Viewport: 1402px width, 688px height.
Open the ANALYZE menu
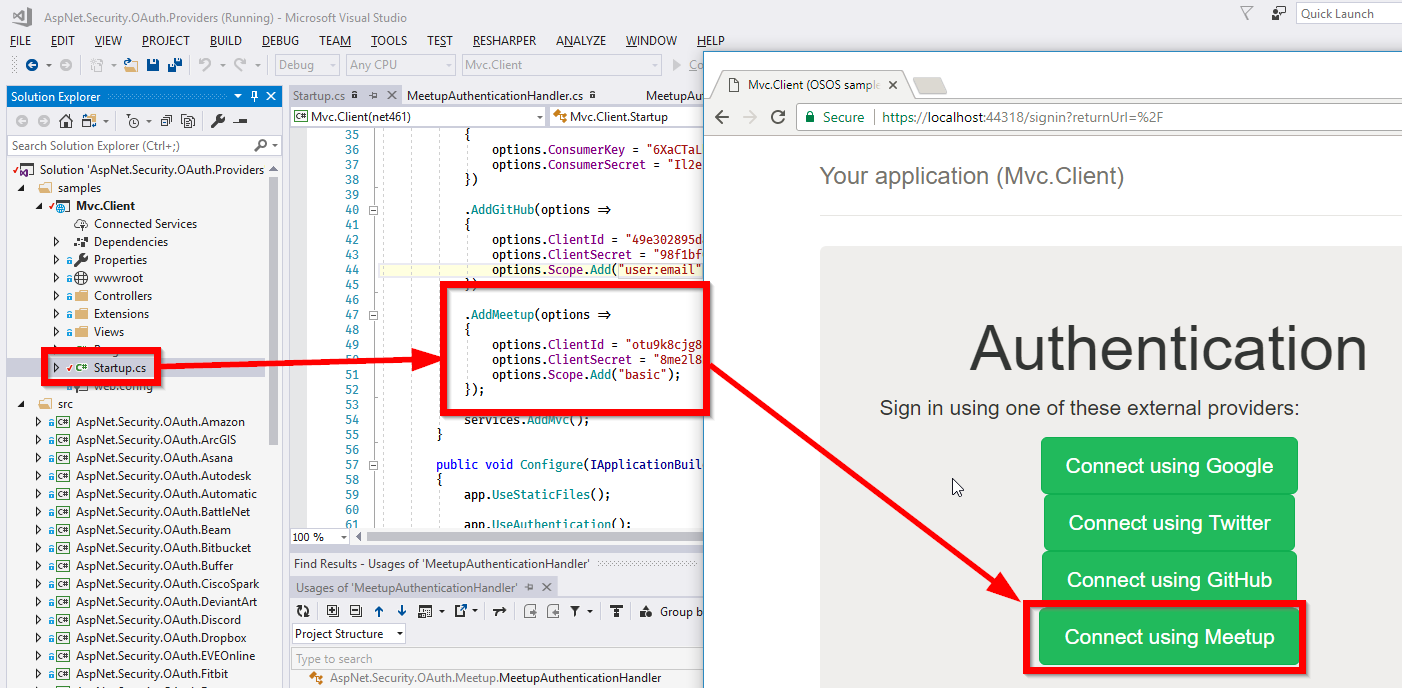(x=581, y=41)
